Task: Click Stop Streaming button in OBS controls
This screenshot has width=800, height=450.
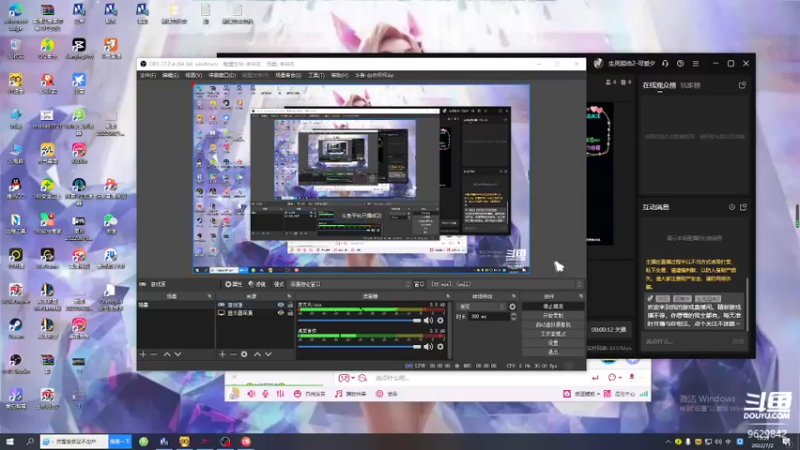Action: [x=553, y=307]
